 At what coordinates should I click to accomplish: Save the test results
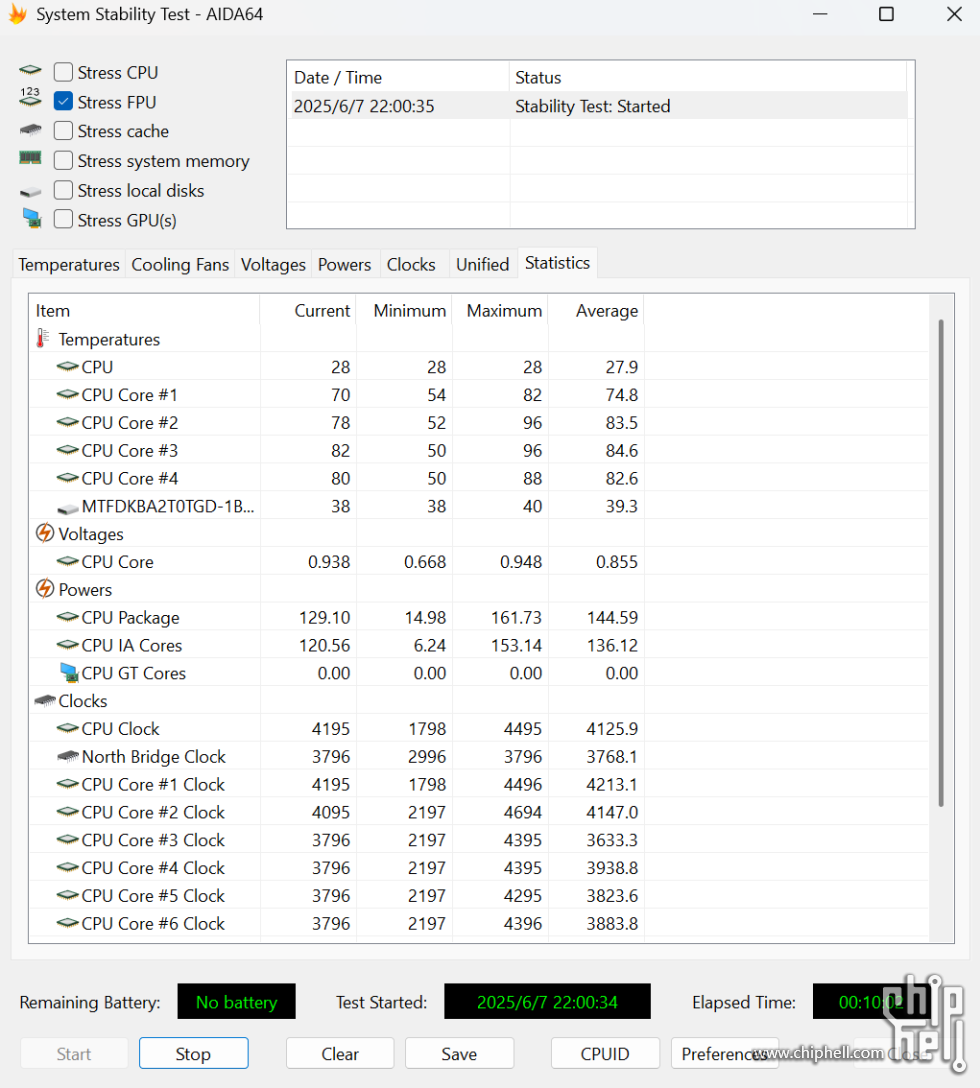(459, 1053)
